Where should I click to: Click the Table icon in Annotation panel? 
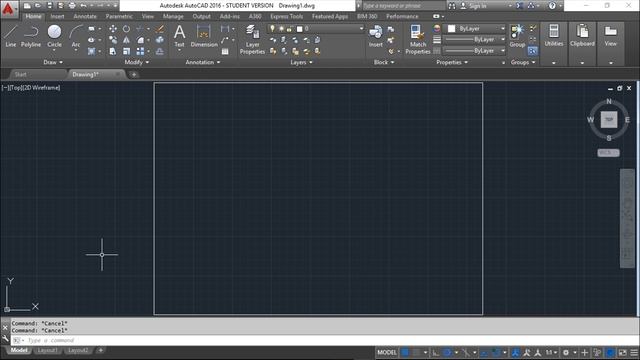(225, 51)
